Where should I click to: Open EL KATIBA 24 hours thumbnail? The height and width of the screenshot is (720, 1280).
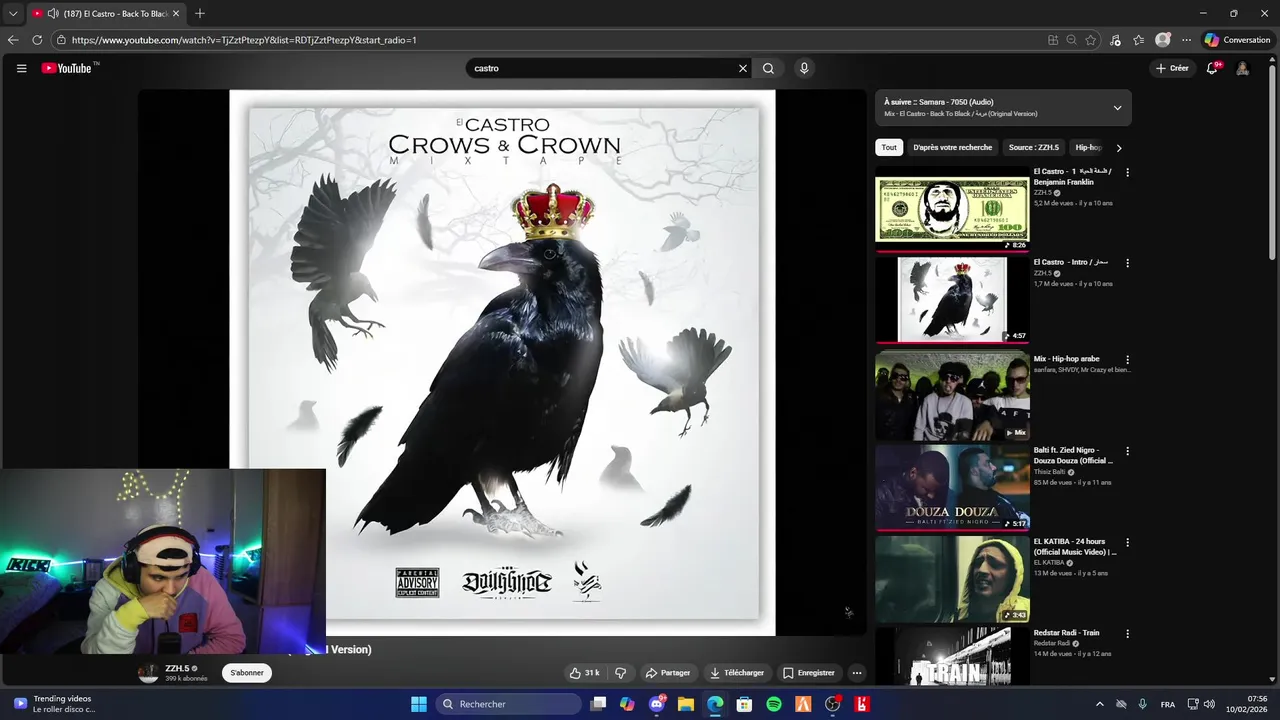pos(952,579)
